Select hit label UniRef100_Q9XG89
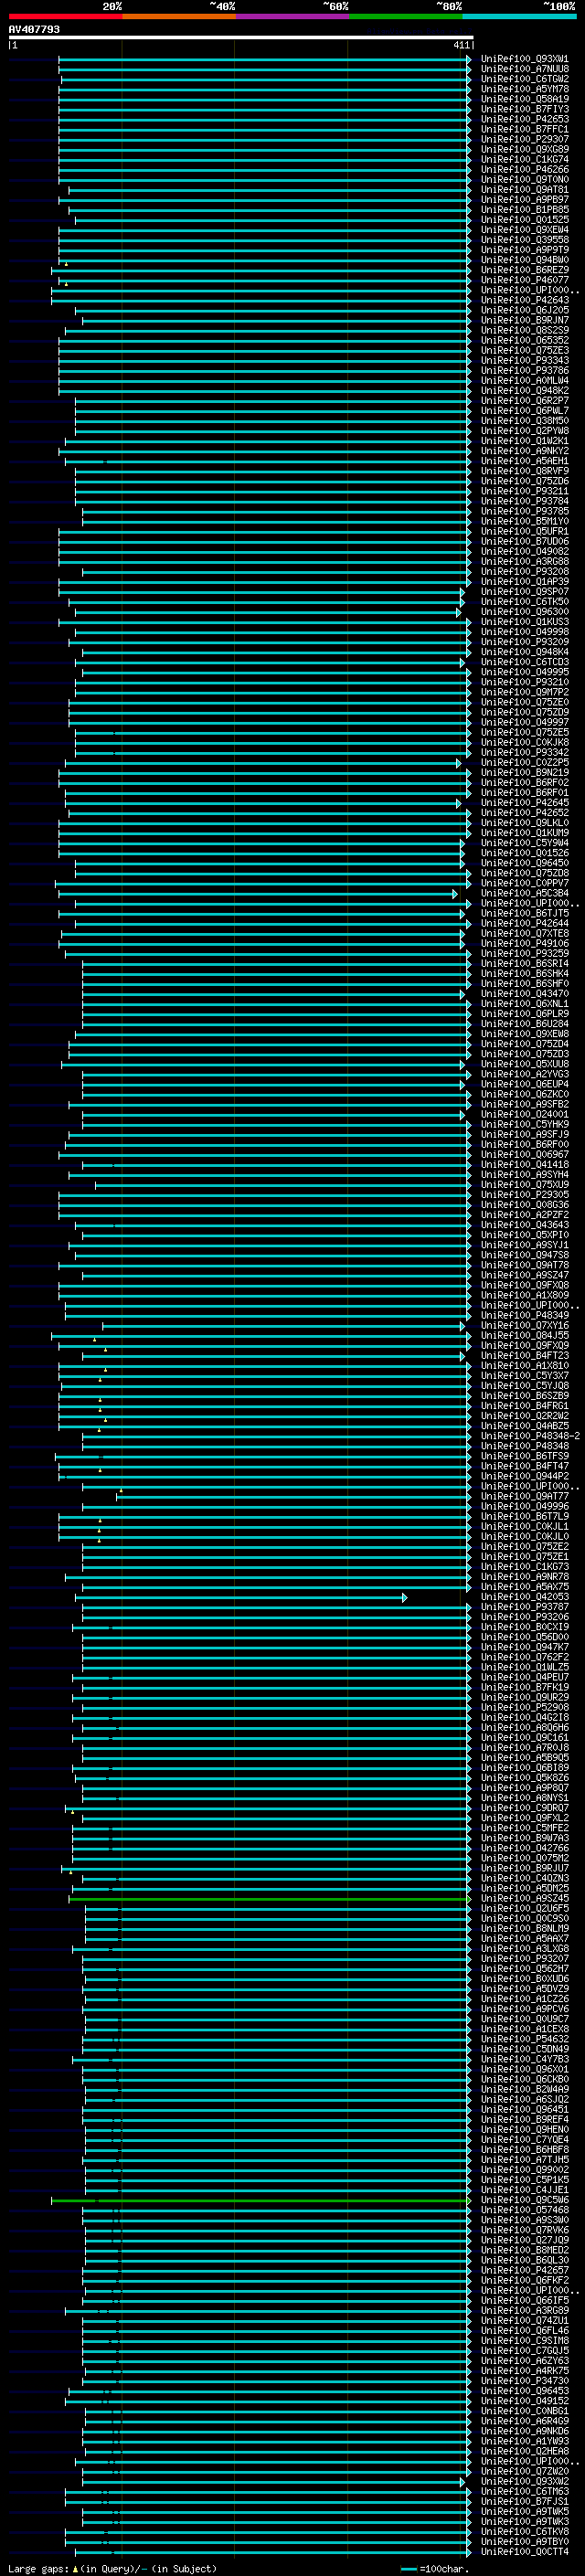585x2576 pixels. tap(525, 149)
